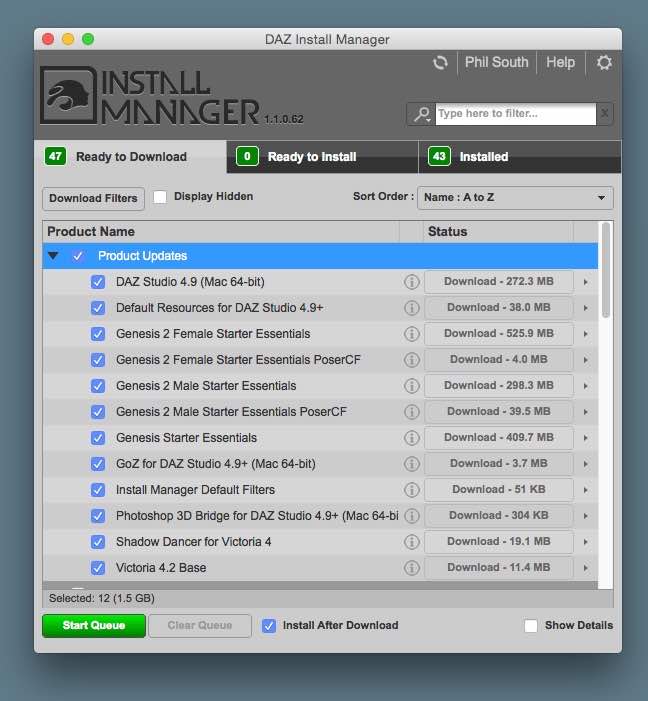Image resolution: width=648 pixels, height=701 pixels.
Task: Click Download - 19.1 MB button
Action: tap(499, 541)
